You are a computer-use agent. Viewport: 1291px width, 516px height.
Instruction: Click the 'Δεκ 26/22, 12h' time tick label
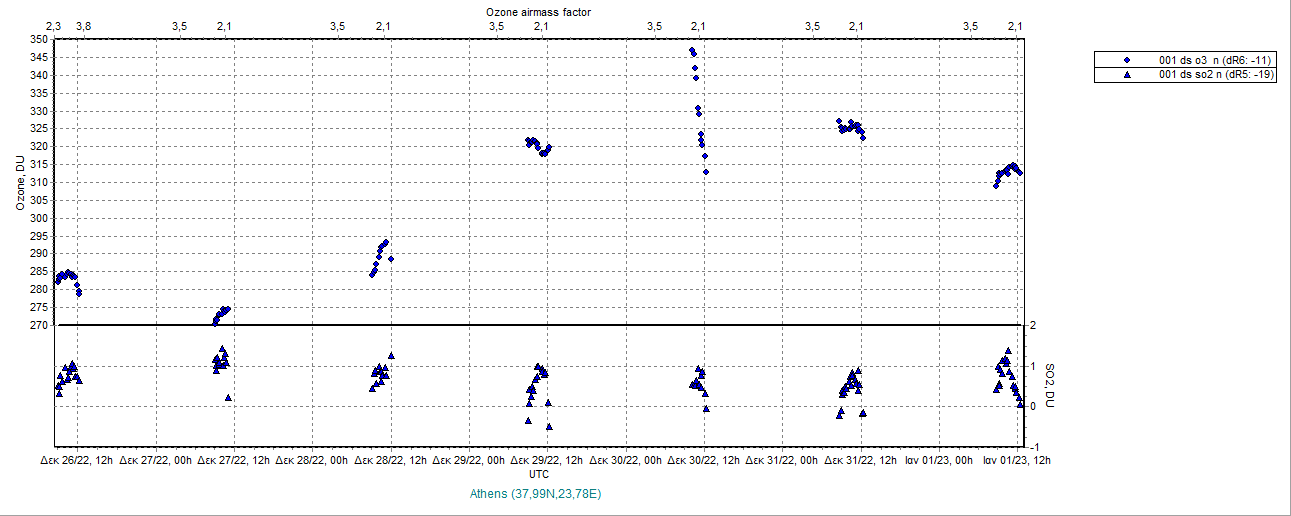click(x=79, y=461)
